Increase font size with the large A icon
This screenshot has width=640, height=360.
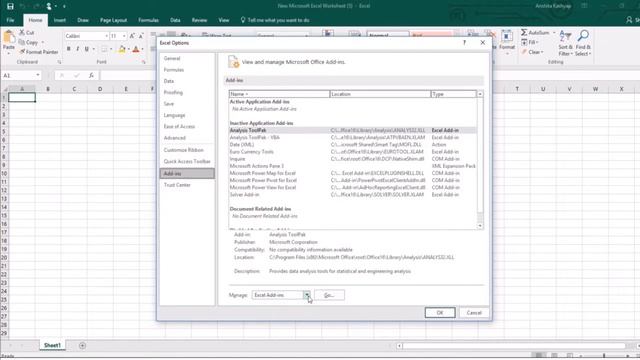[x=132, y=36]
